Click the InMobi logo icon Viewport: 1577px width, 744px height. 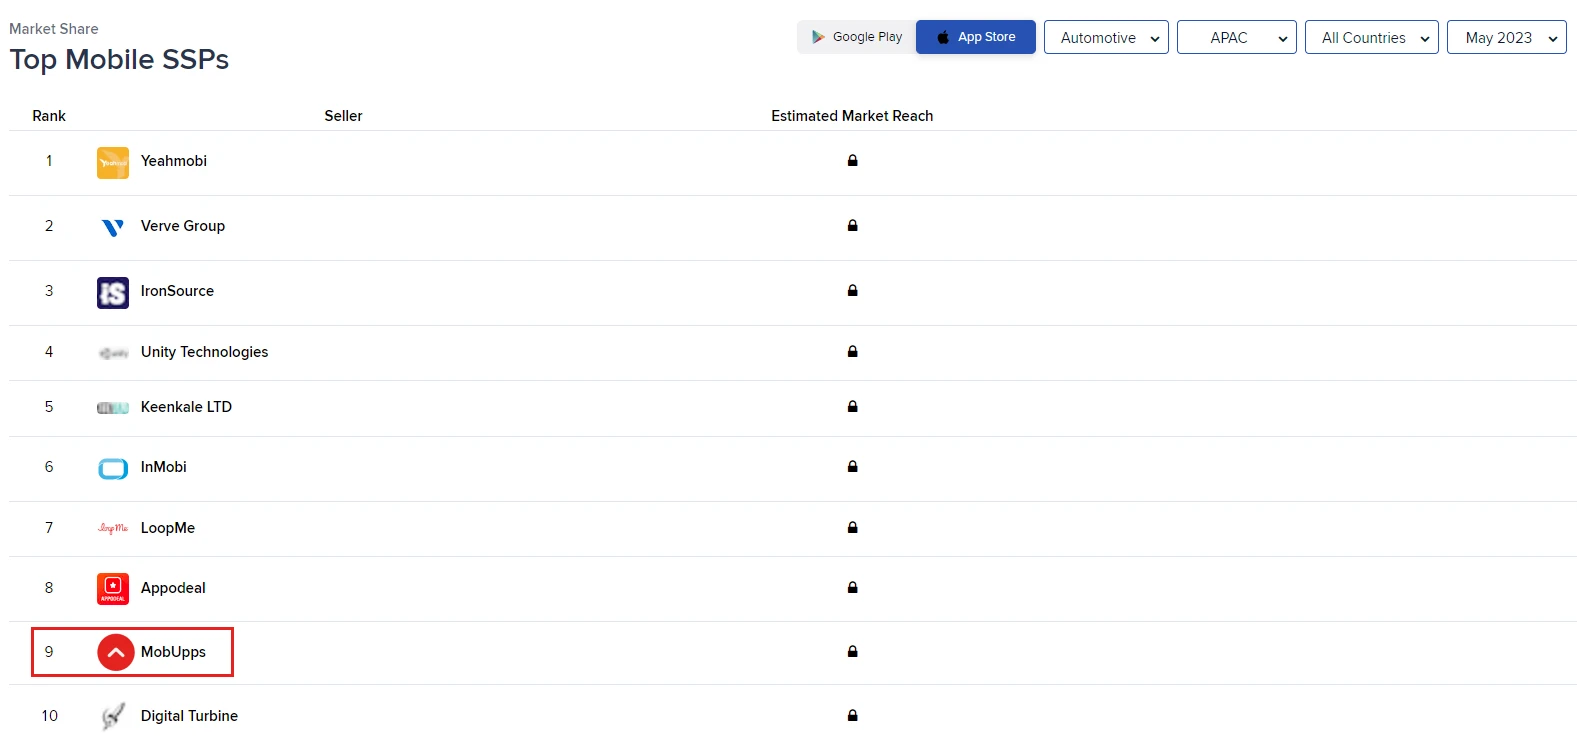[113, 468]
